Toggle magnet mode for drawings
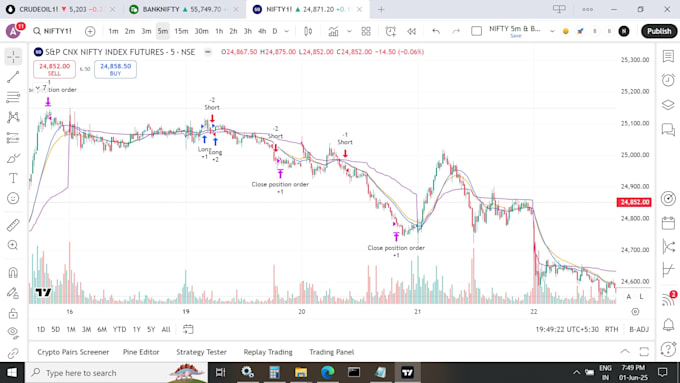Image resolution: width=680 pixels, height=383 pixels. click(13, 272)
